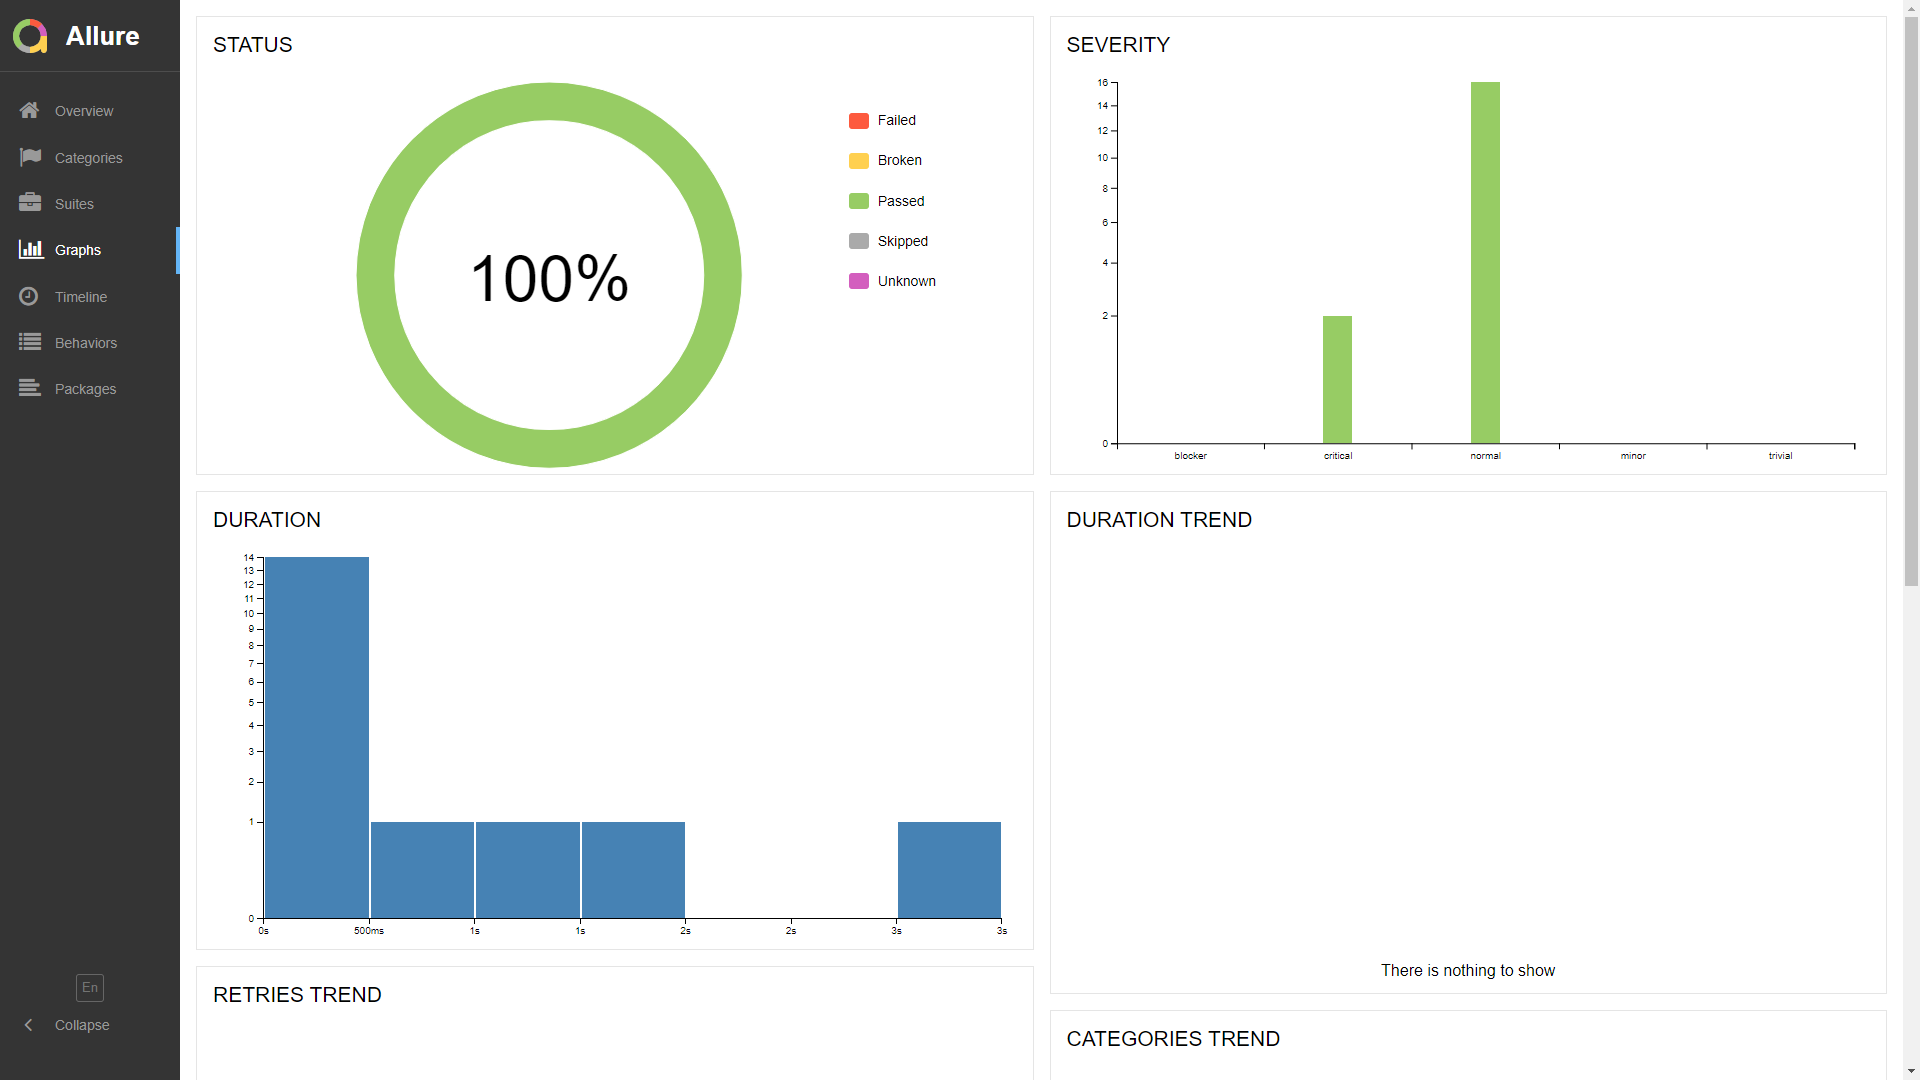Toggle the Passed status legend item
The height and width of the screenshot is (1080, 1920).
click(x=902, y=200)
